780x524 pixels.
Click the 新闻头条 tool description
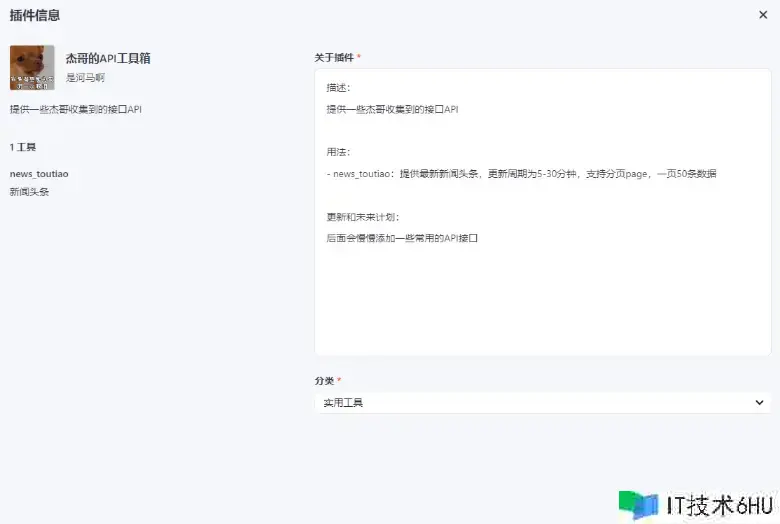(x=30, y=191)
